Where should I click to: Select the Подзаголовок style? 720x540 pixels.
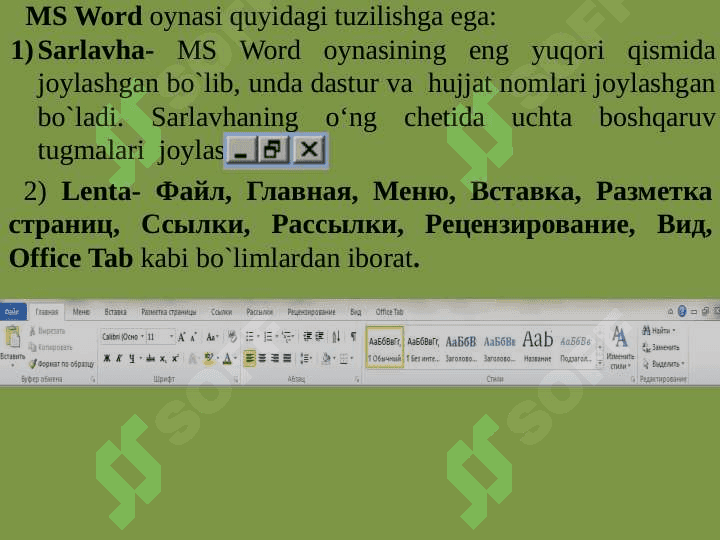click(x=575, y=348)
